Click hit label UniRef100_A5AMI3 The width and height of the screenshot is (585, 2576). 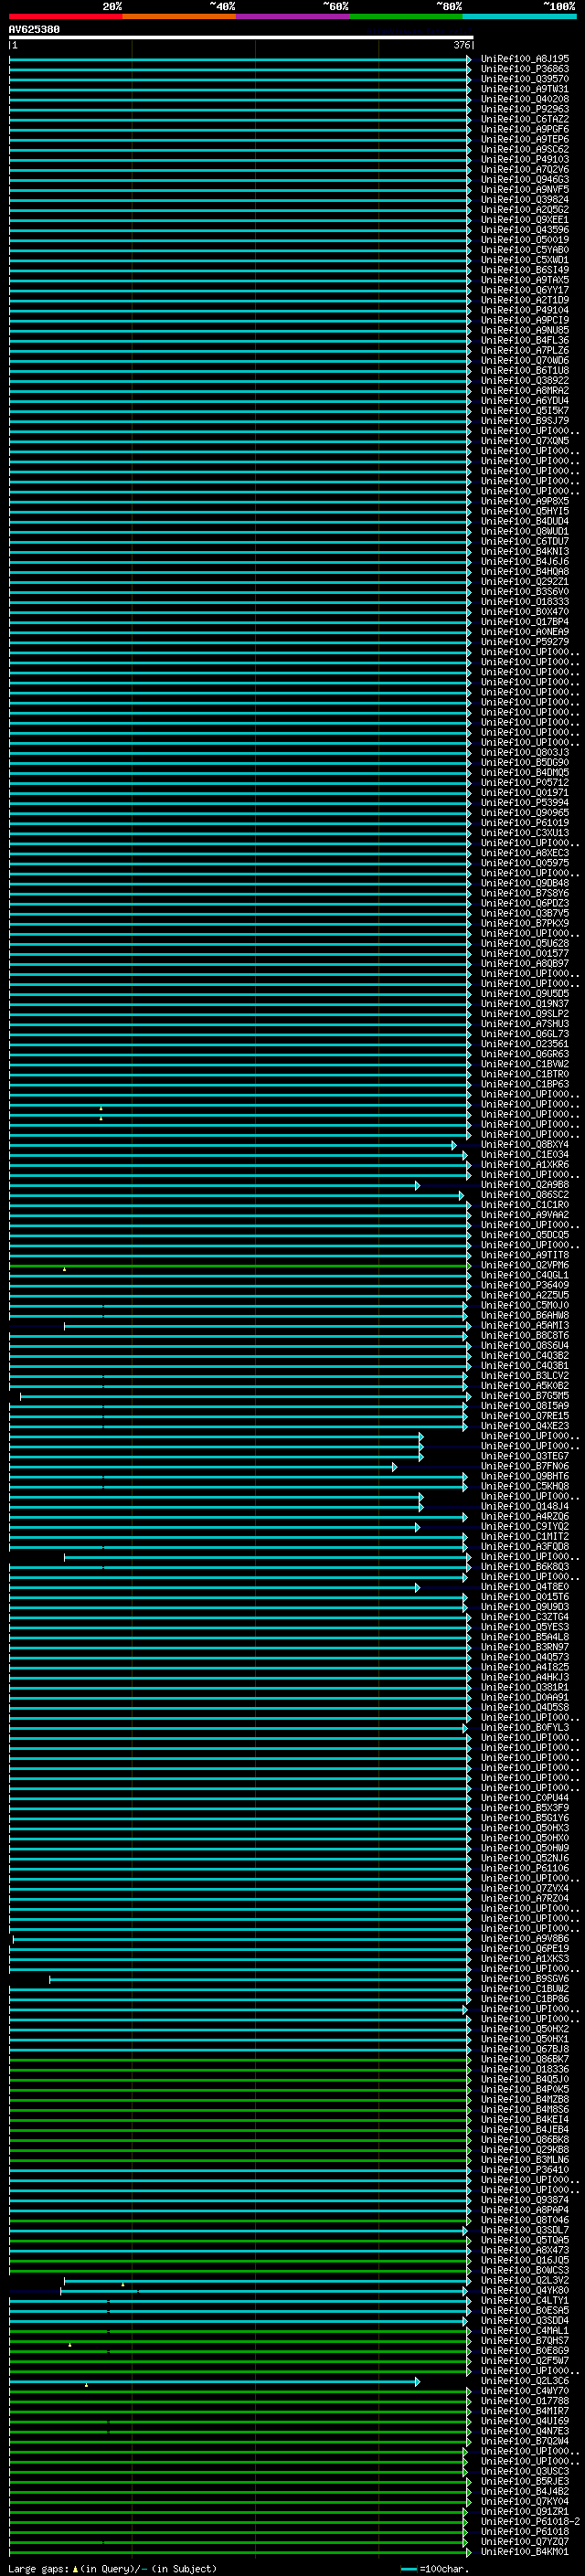[525, 1326]
